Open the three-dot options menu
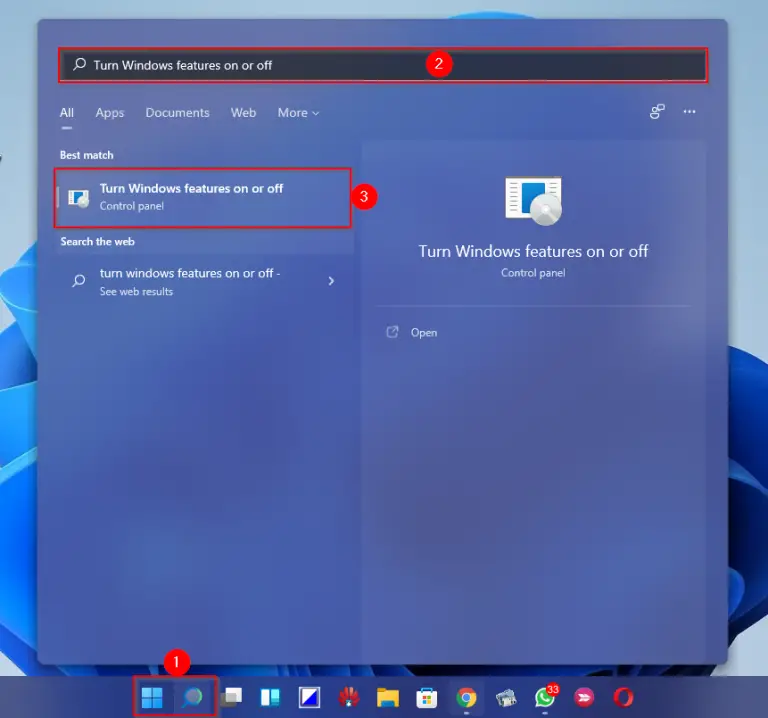The height and width of the screenshot is (718, 768). click(x=689, y=112)
